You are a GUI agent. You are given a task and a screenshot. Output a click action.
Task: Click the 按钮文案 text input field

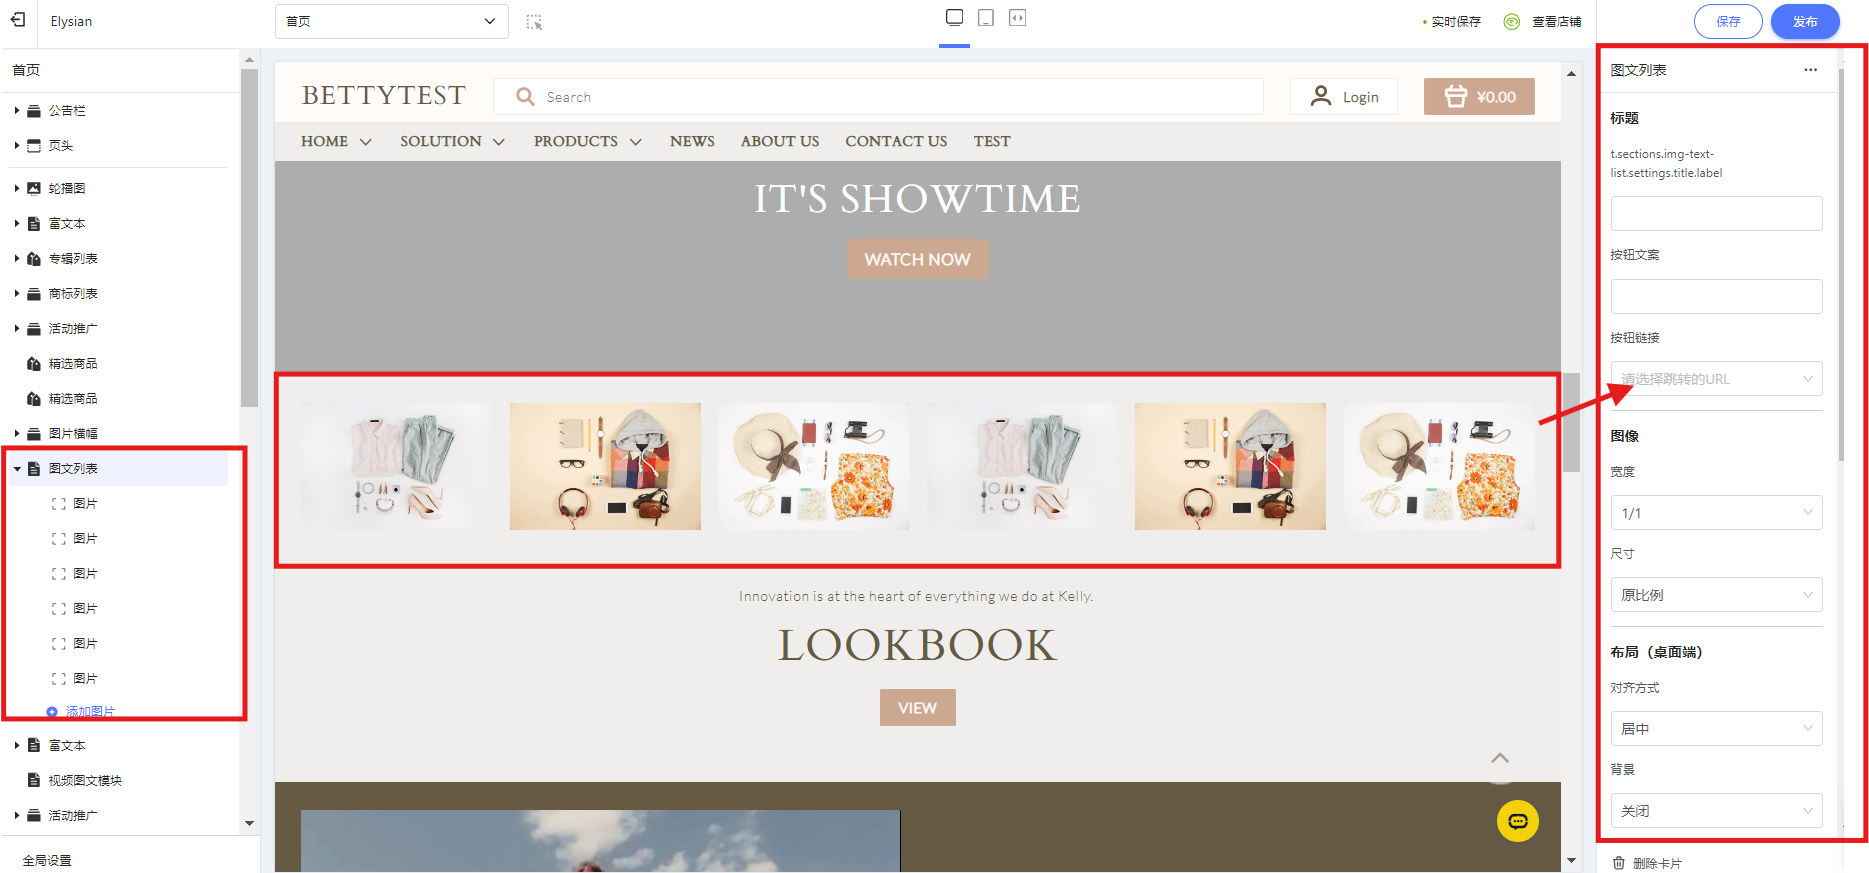(x=1716, y=297)
